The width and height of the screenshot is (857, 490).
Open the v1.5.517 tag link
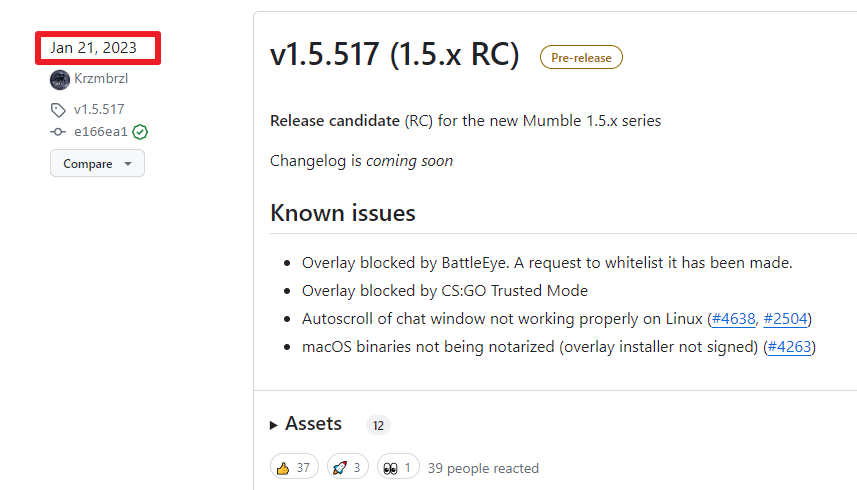[x=99, y=110]
